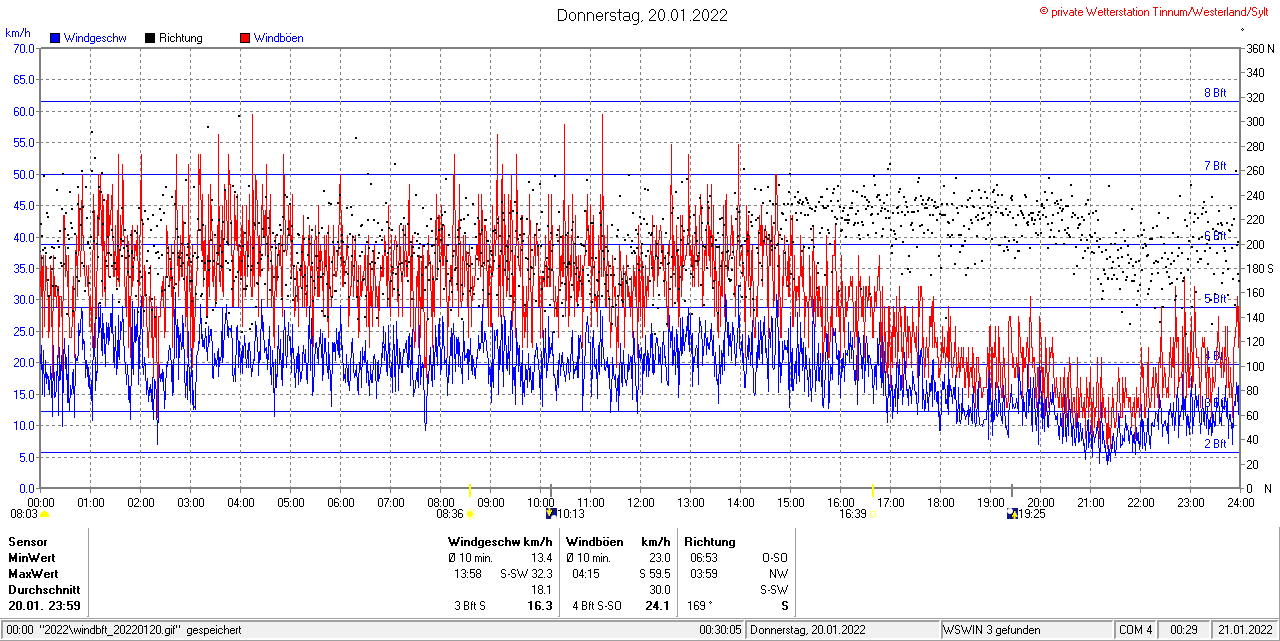This screenshot has width=1280, height=641.
Task: Click the 70.0 value on speed axis
Action: pos(24,48)
